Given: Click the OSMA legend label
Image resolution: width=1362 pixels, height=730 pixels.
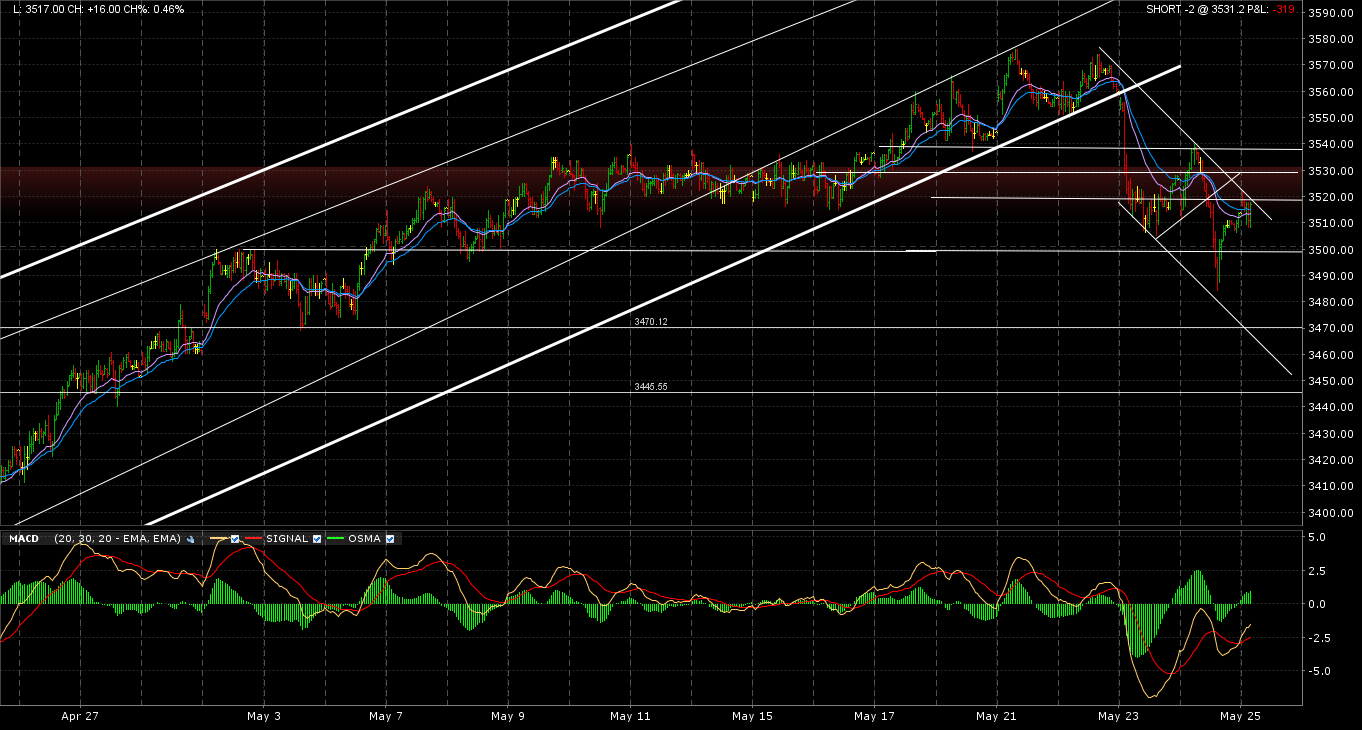Looking at the screenshot, I should pos(365,539).
